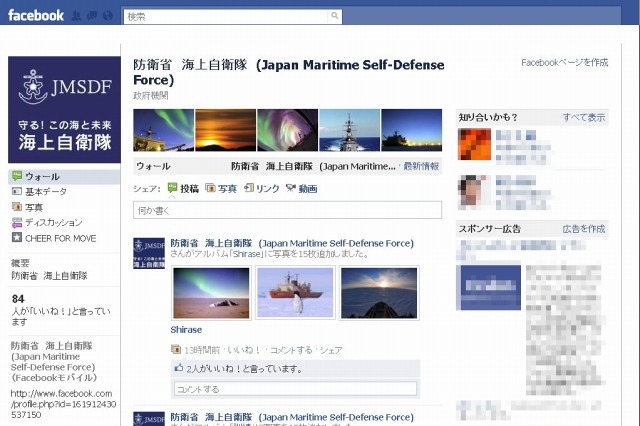This screenshot has height=426, width=640.
Task: Click the 動画 camera icon
Action: (x=291, y=188)
